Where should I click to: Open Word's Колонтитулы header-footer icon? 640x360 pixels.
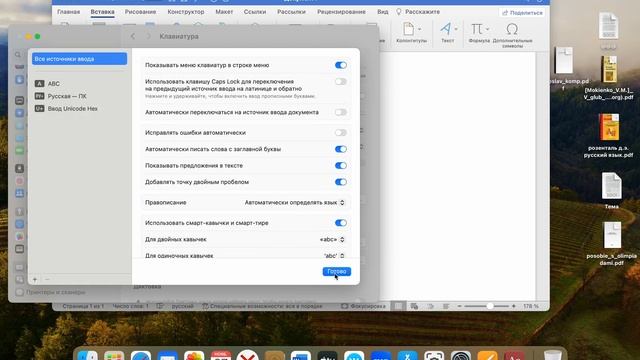[x=409, y=29]
